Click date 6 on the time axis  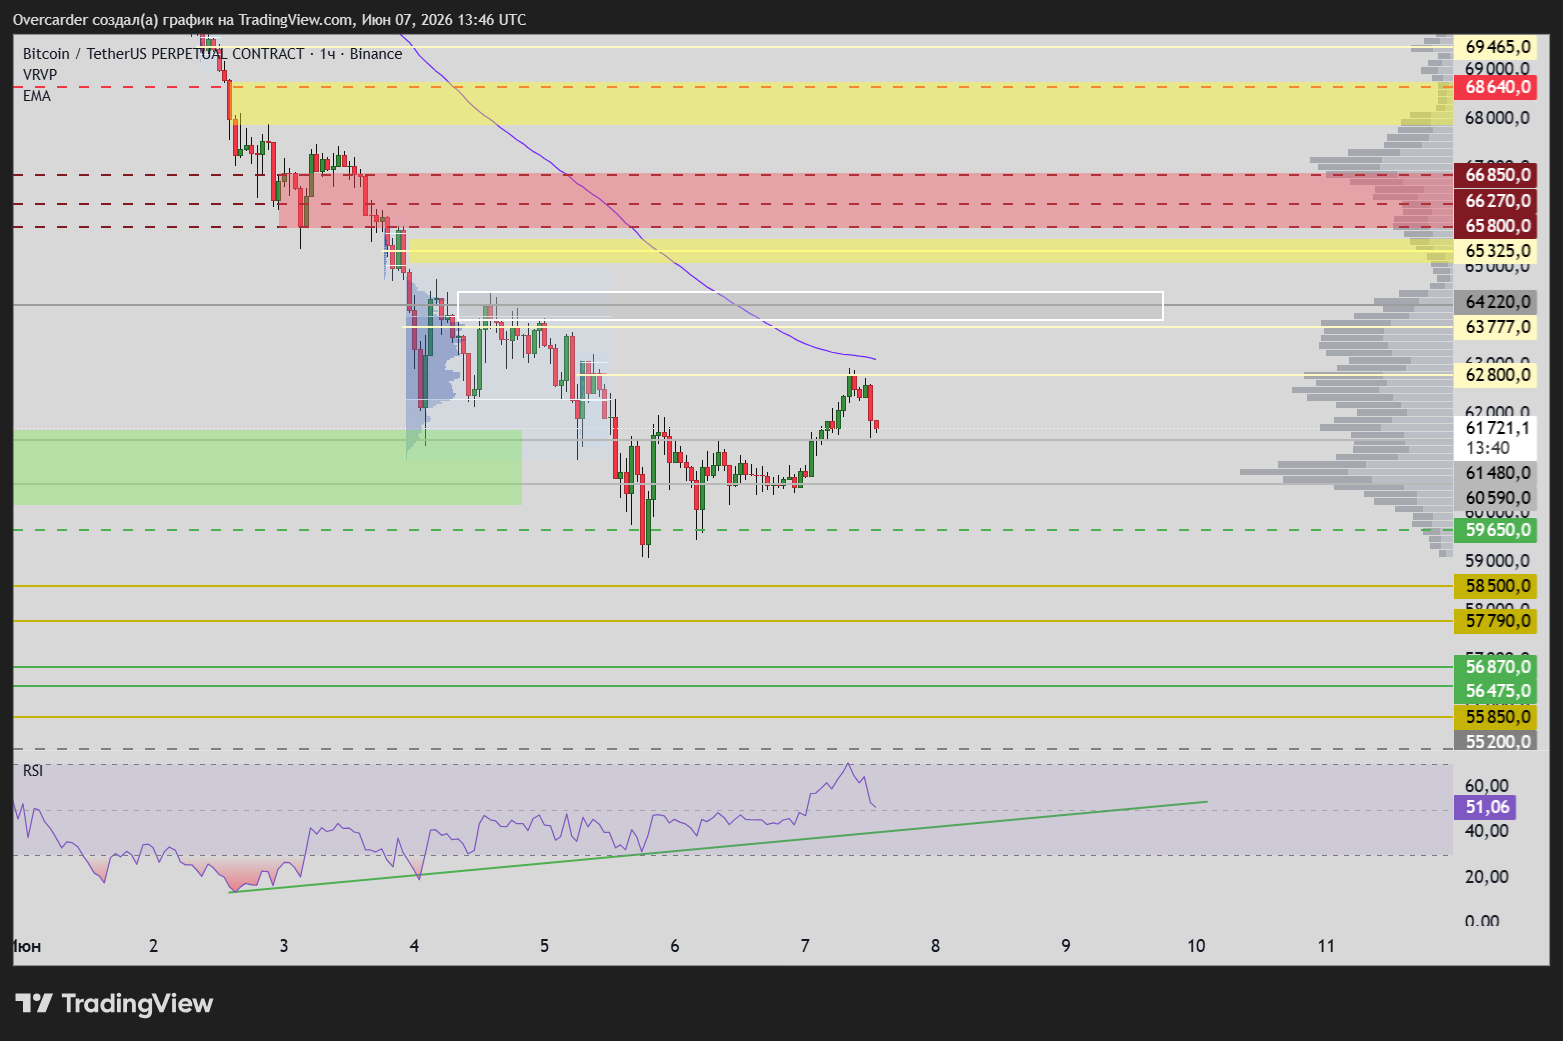(x=675, y=946)
